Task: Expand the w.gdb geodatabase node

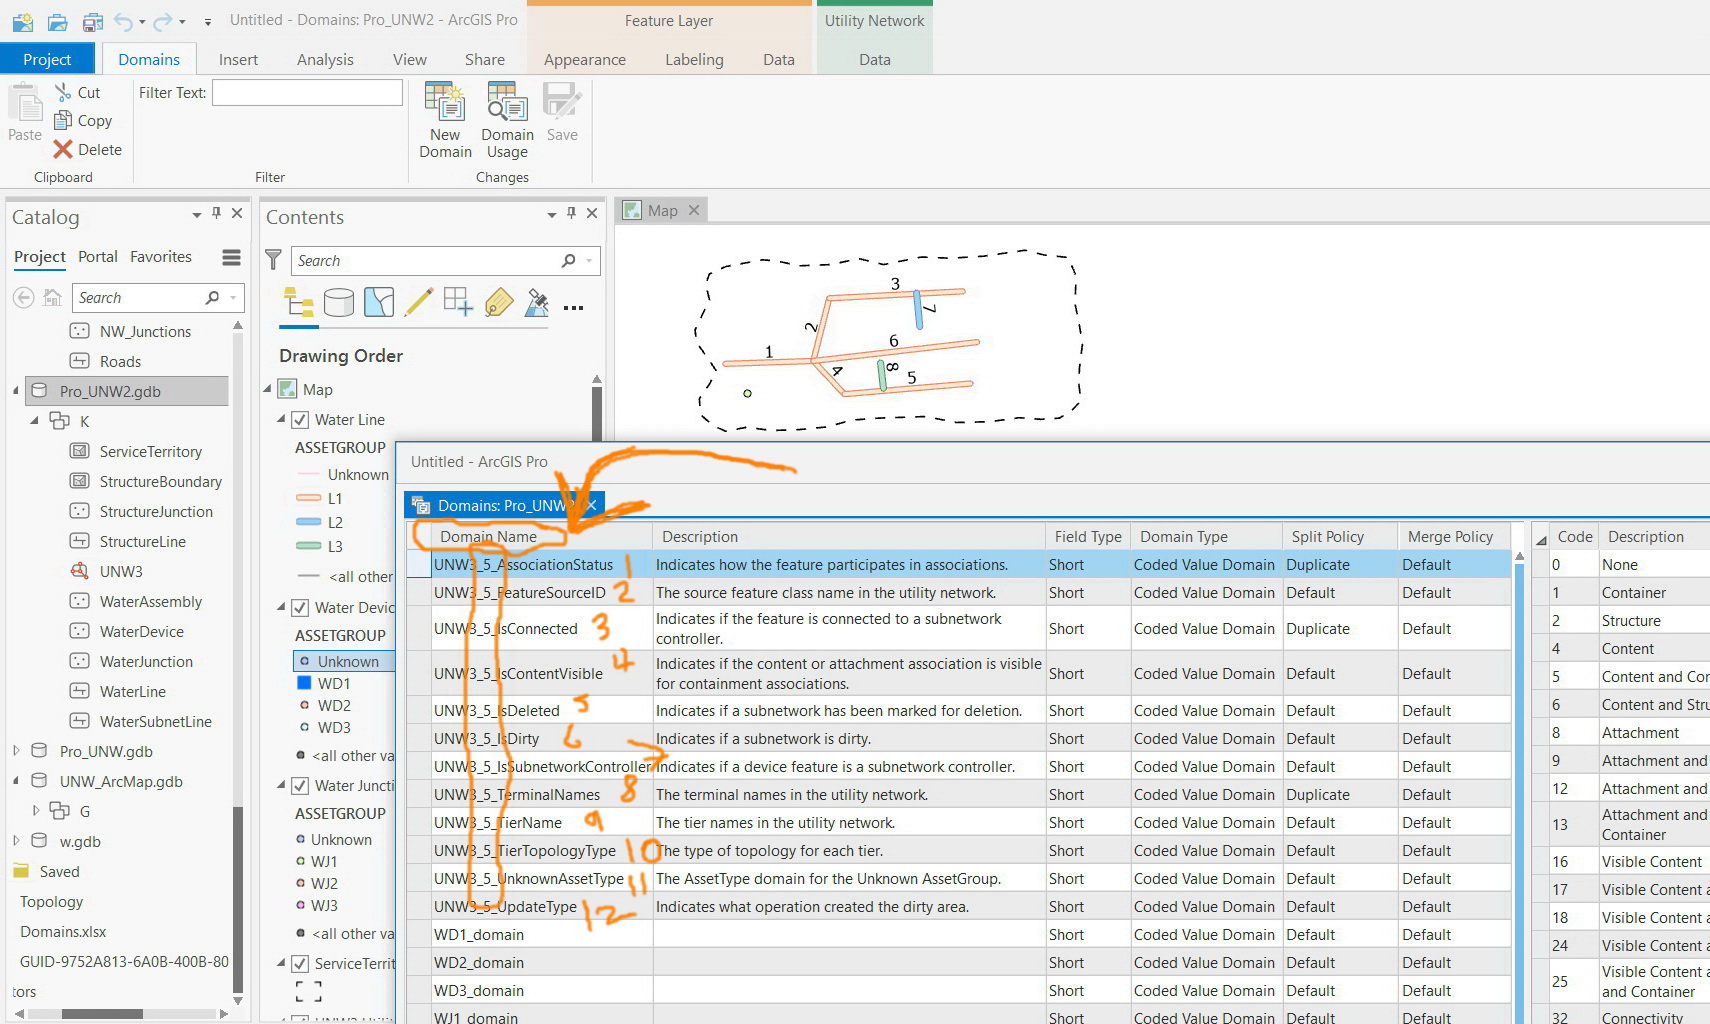Action: tap(16, 841)
